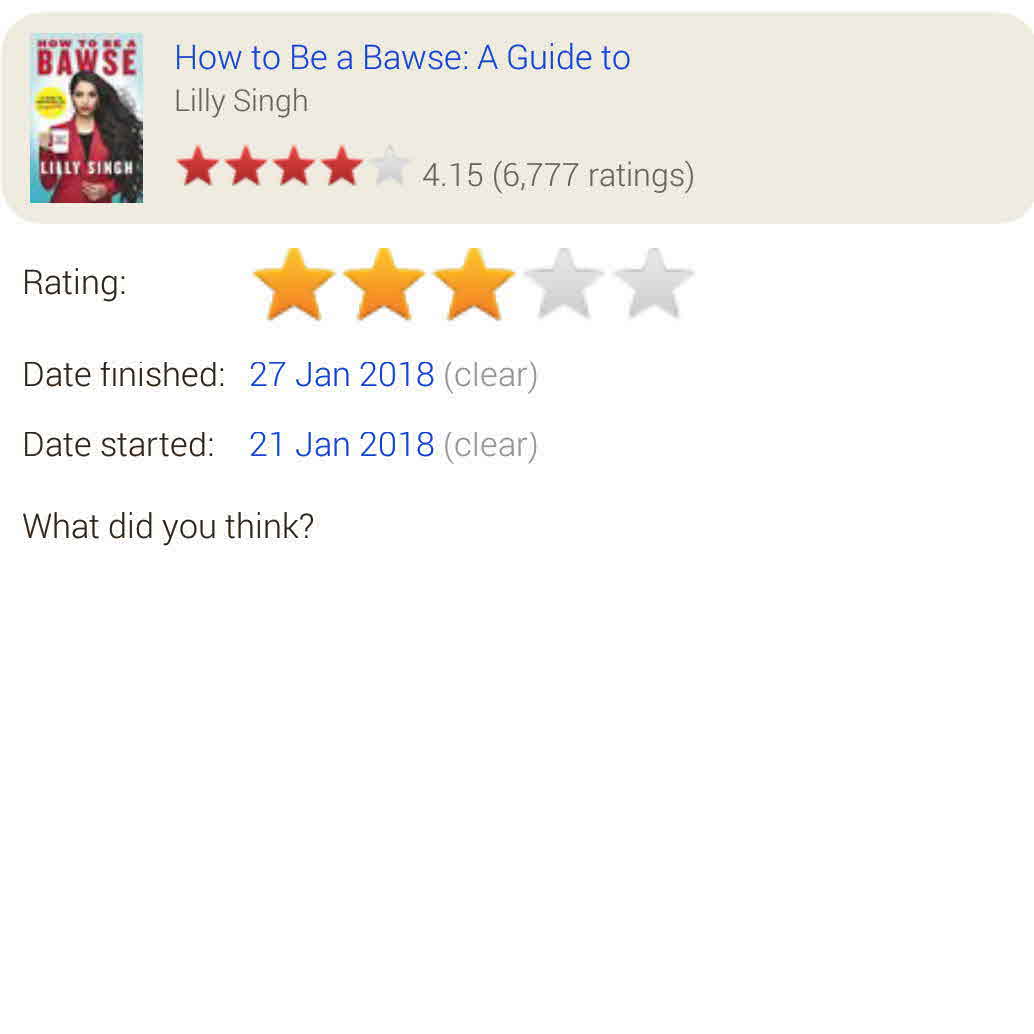The width and height of the screenshot is (1034, 1034).
Task: Clear the date finished value
Action: click(x=491, y=375)
